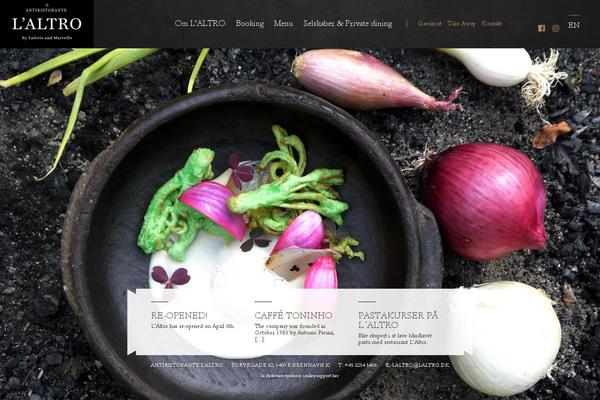Open PASTAKURSER PÅ L'ALTRO heading
The image size is (600, 400).
[x=398, y=320]
